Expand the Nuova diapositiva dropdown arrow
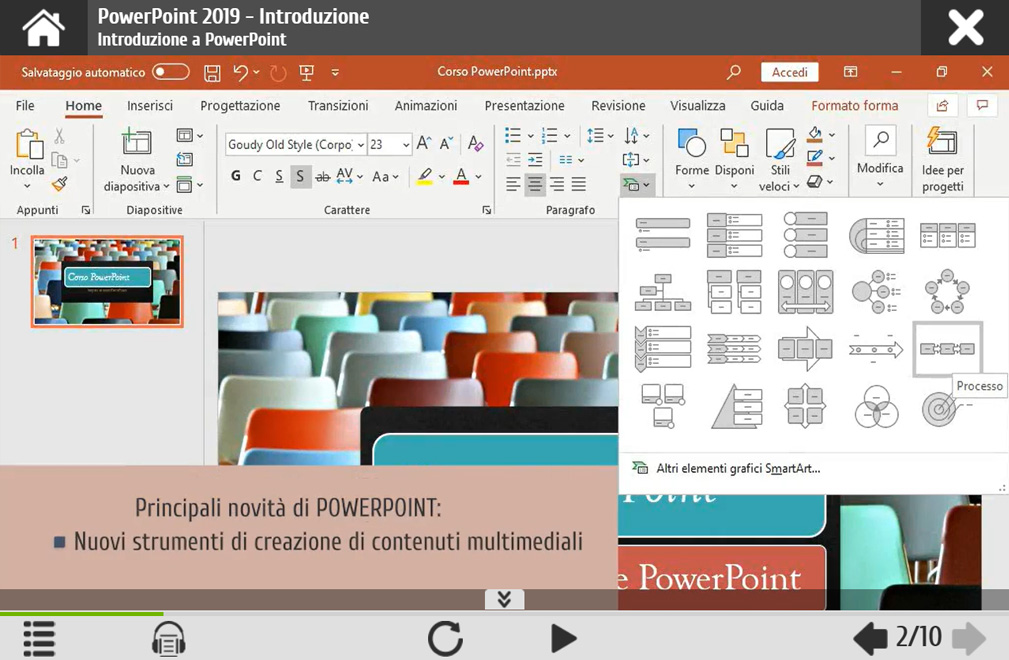The height and width of the screenshot is (660, 1009). coord(166,187)
